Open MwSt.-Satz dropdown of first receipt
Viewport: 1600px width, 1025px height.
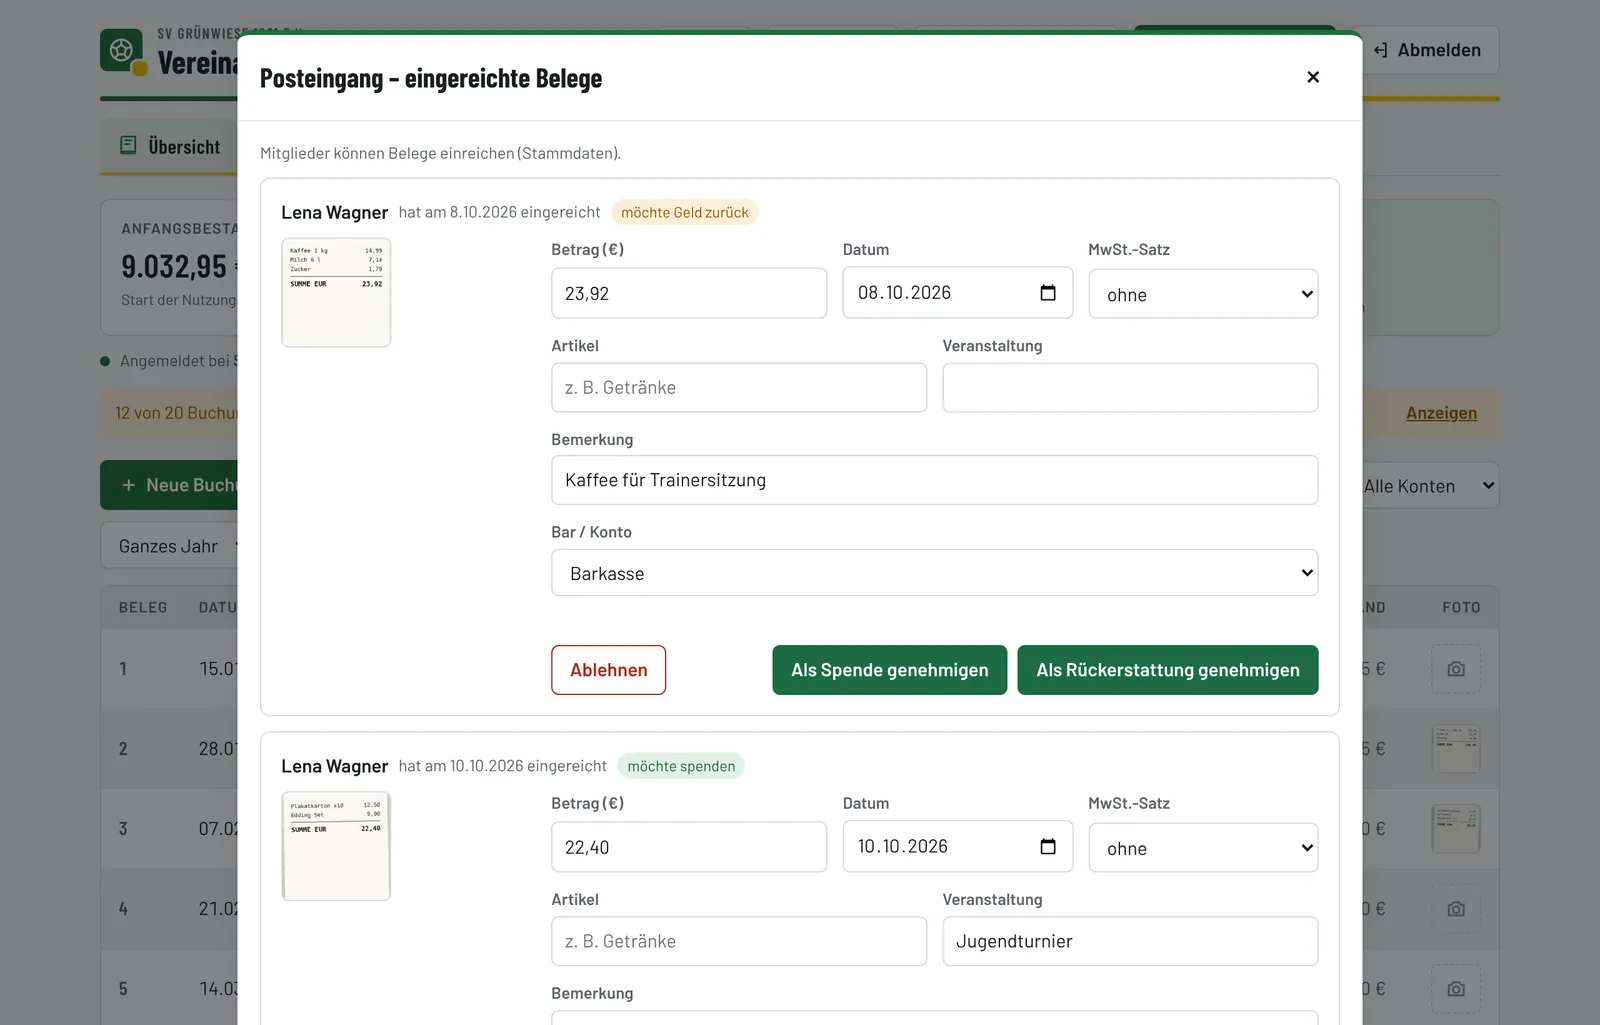(x=1203, y=294)
